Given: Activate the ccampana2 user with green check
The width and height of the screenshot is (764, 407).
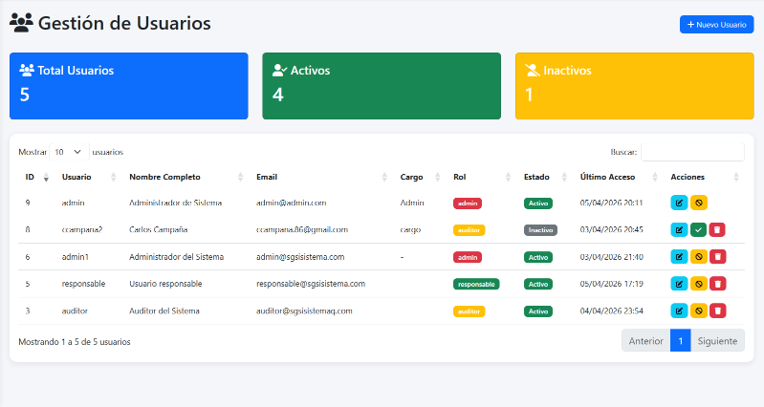Looking at the screenshot, I should (698, 230).
